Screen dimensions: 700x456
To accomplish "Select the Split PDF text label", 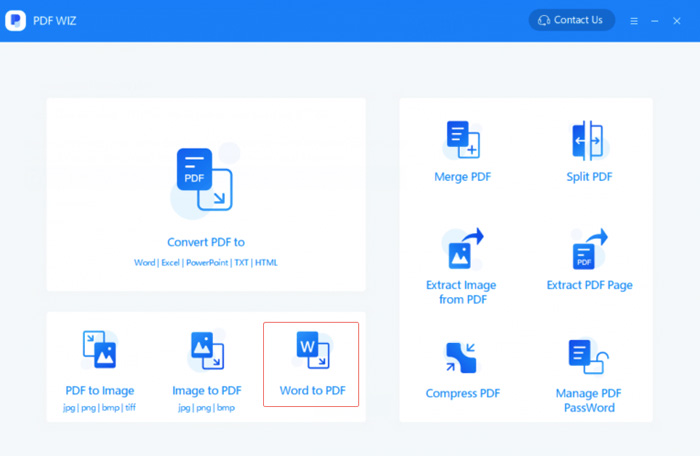I will pyautogui.click(x=589, y=177).
